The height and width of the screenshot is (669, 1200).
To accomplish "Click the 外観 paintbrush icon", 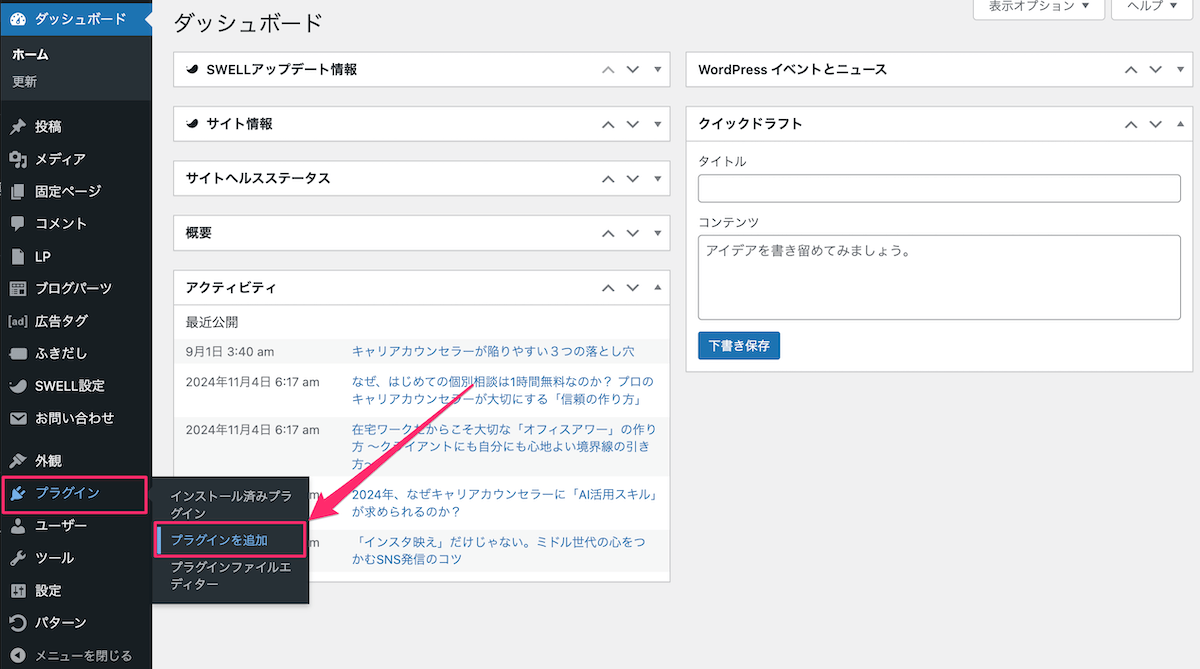I will 17,461.
